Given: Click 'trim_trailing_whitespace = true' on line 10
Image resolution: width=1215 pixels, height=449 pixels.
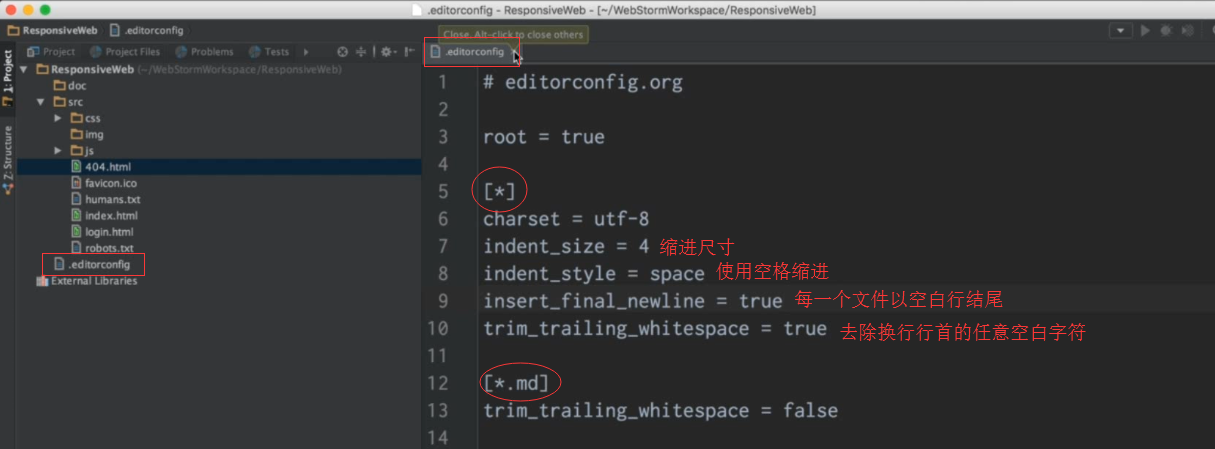Looking at the screenshot, I should click(655, 328).
